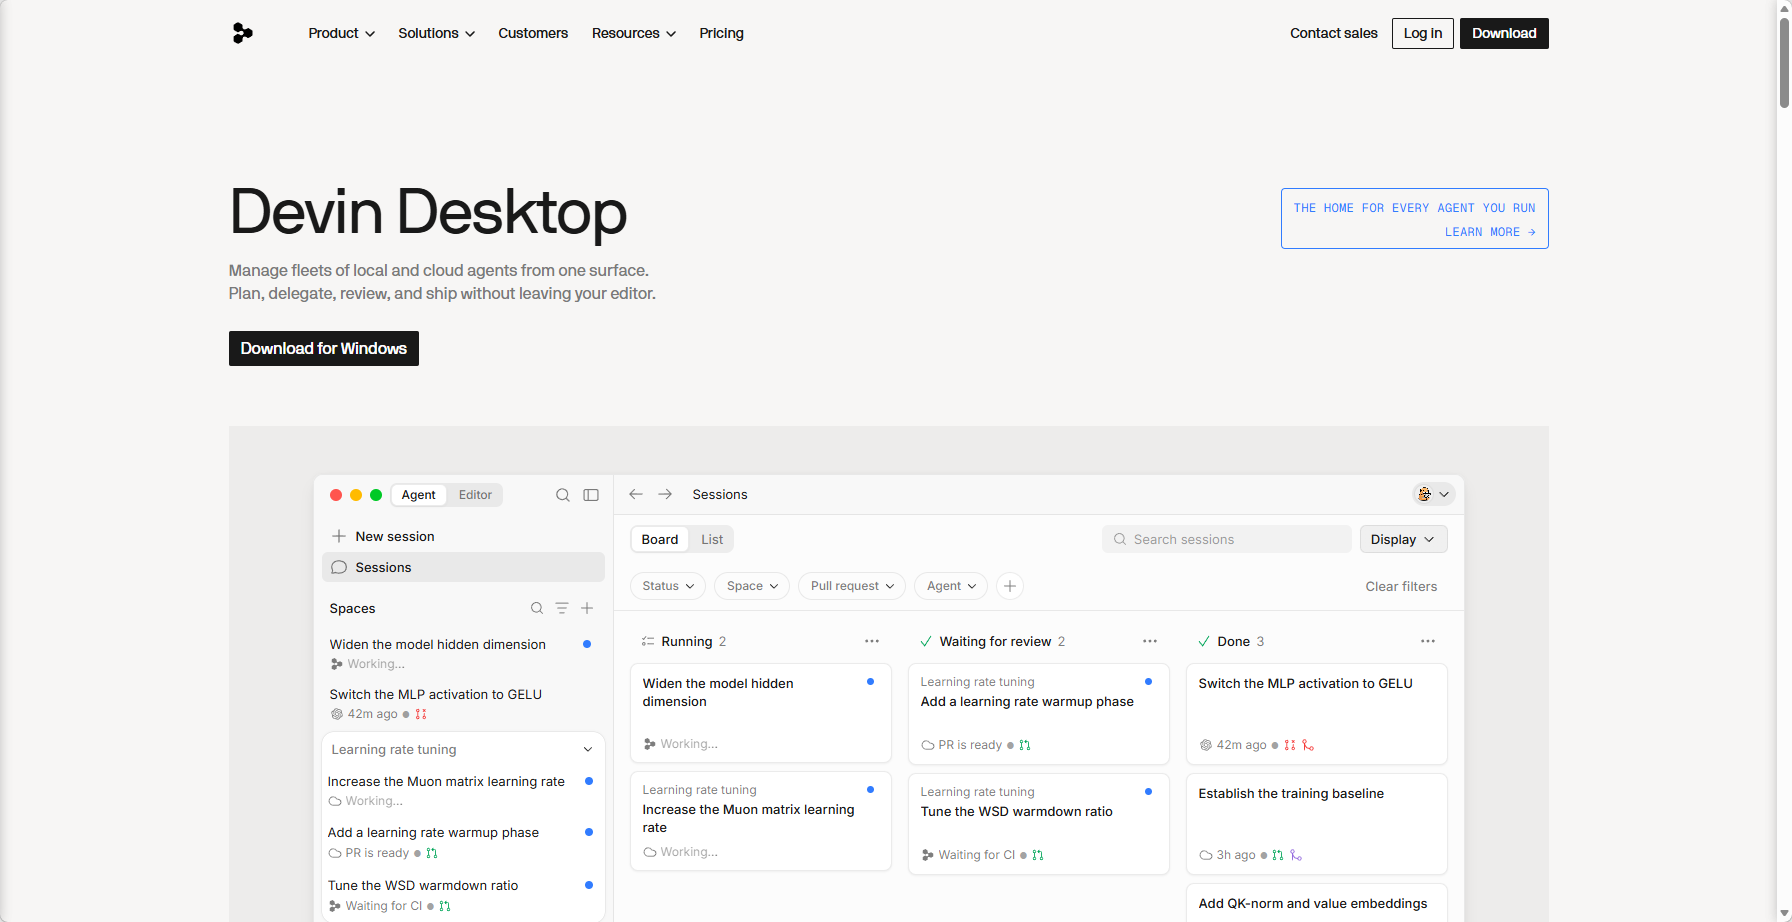Click the Sessions chat bubble icon in sidebar
This screenshot has width=1792, height=922.
339,567
